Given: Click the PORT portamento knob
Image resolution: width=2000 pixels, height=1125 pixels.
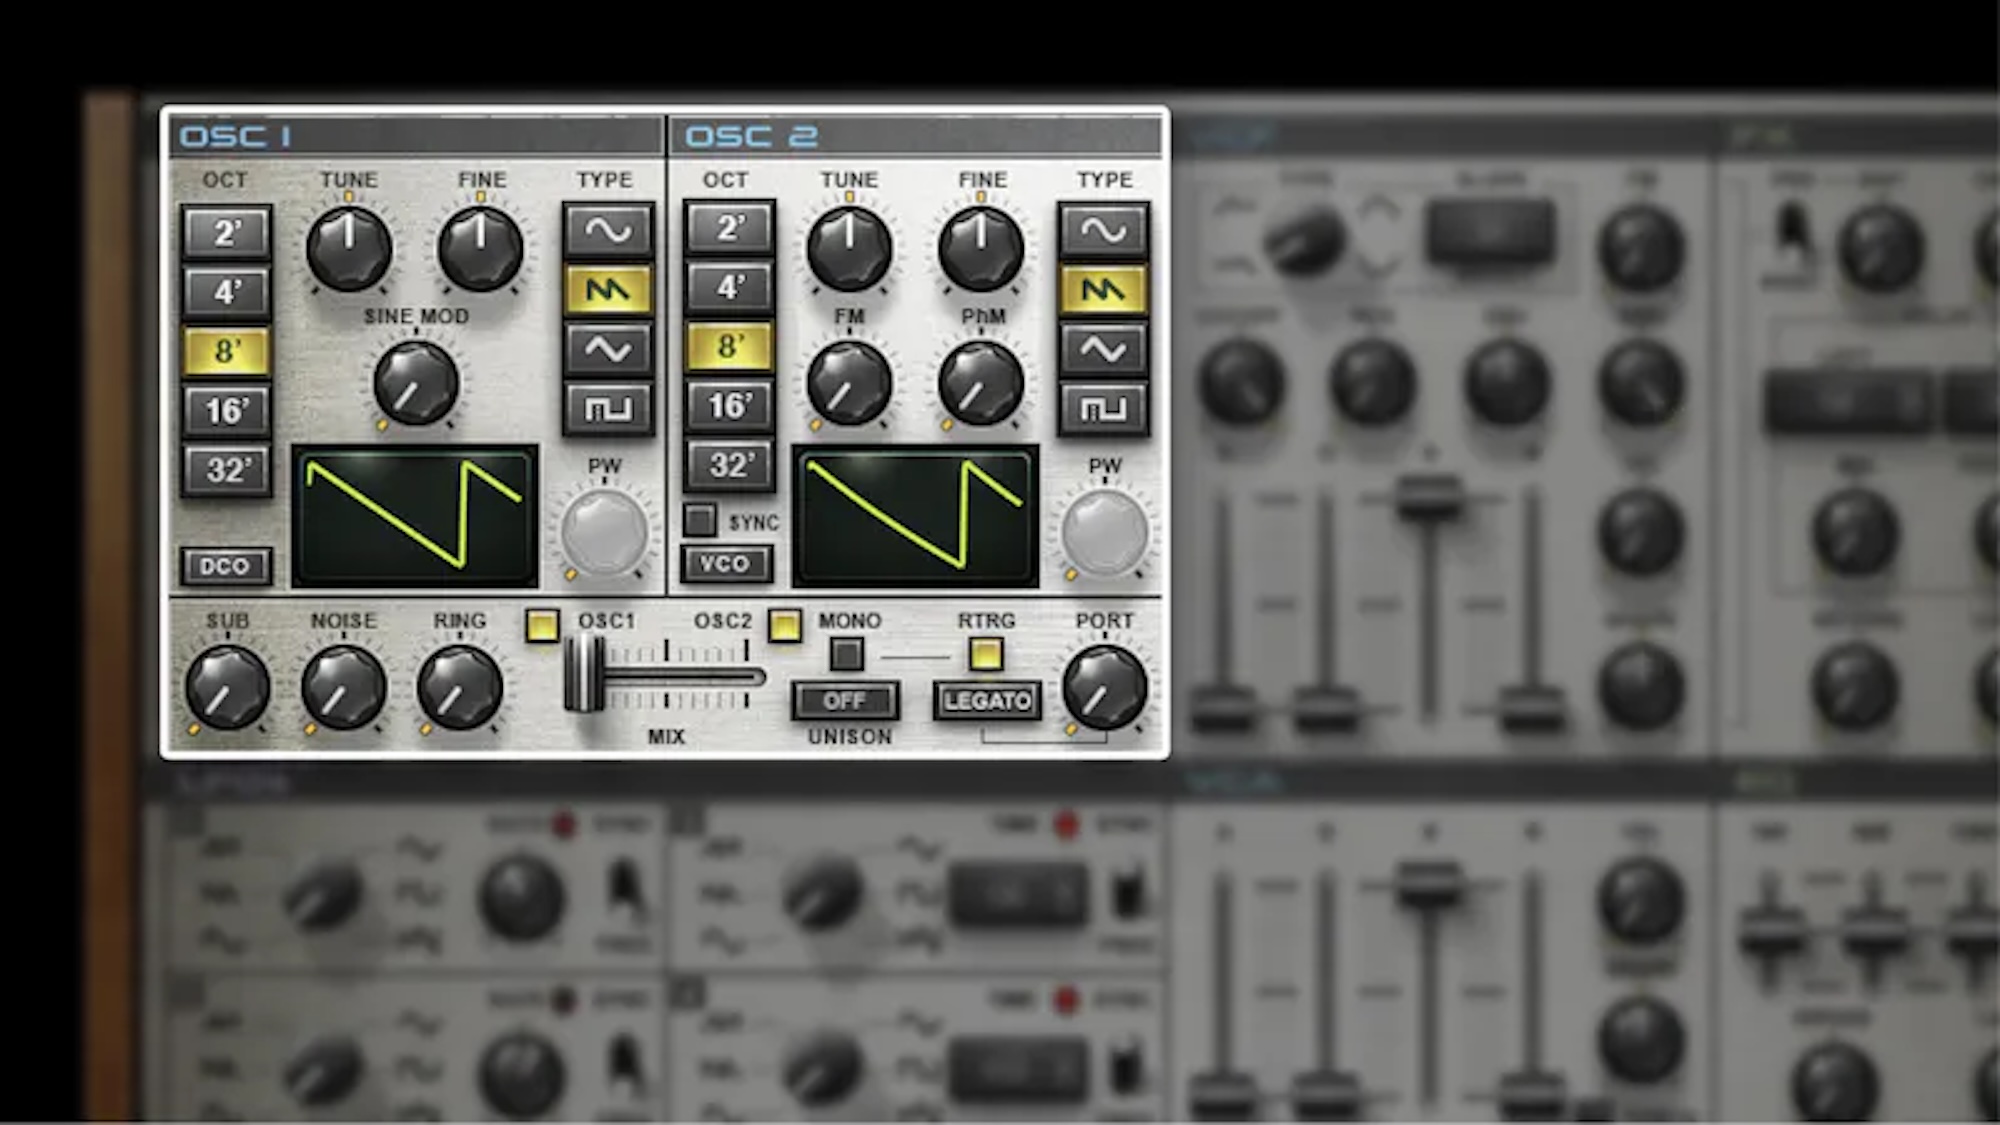Looking at the screenshot, I should pos(1105,687).
